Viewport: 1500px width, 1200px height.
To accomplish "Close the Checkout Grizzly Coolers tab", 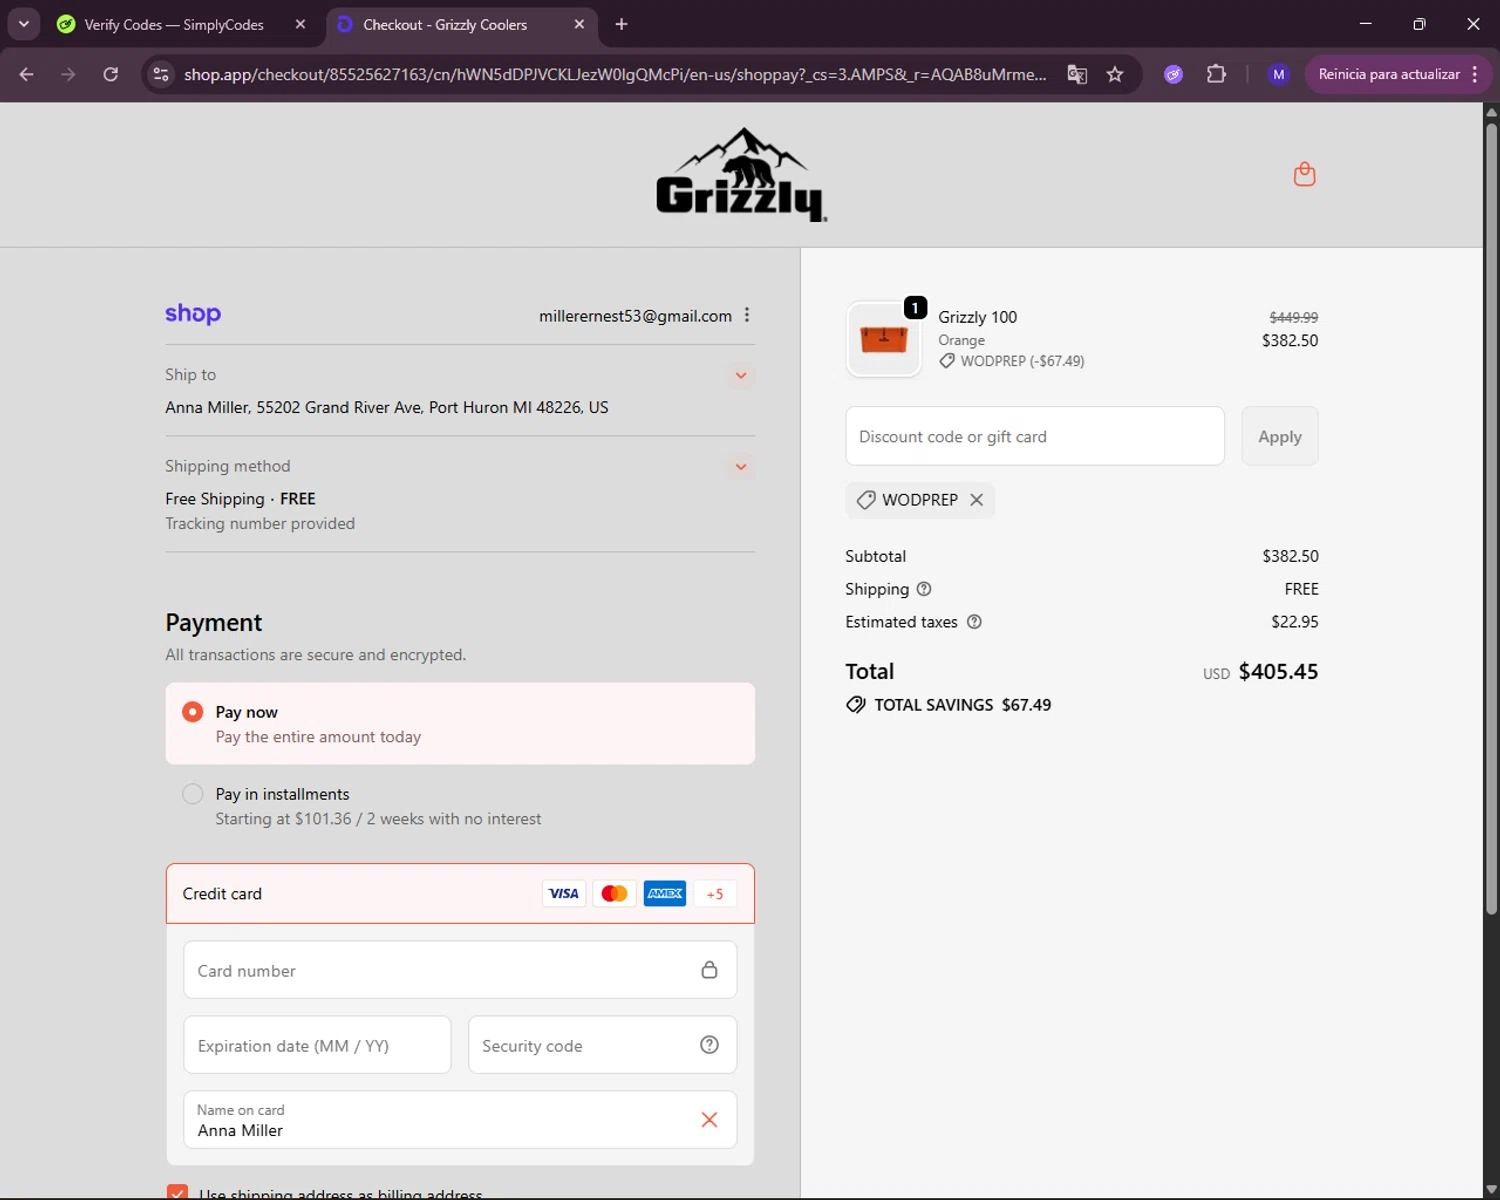I will pos(579,24).
